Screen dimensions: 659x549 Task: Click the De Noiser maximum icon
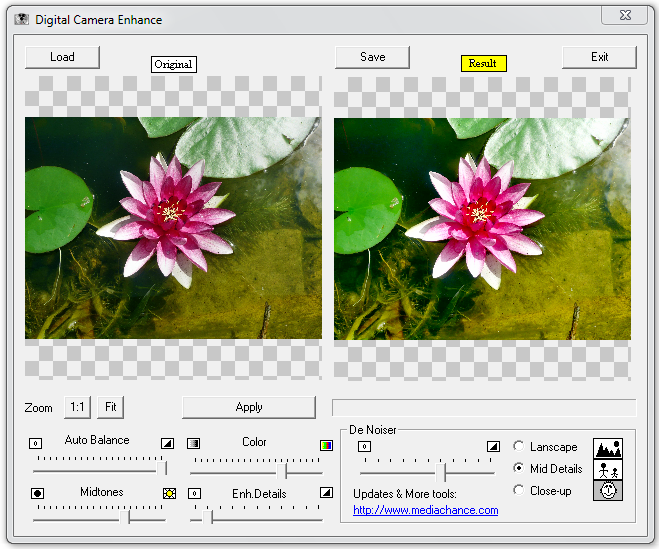pyautogui.click(x=493, y=446)
